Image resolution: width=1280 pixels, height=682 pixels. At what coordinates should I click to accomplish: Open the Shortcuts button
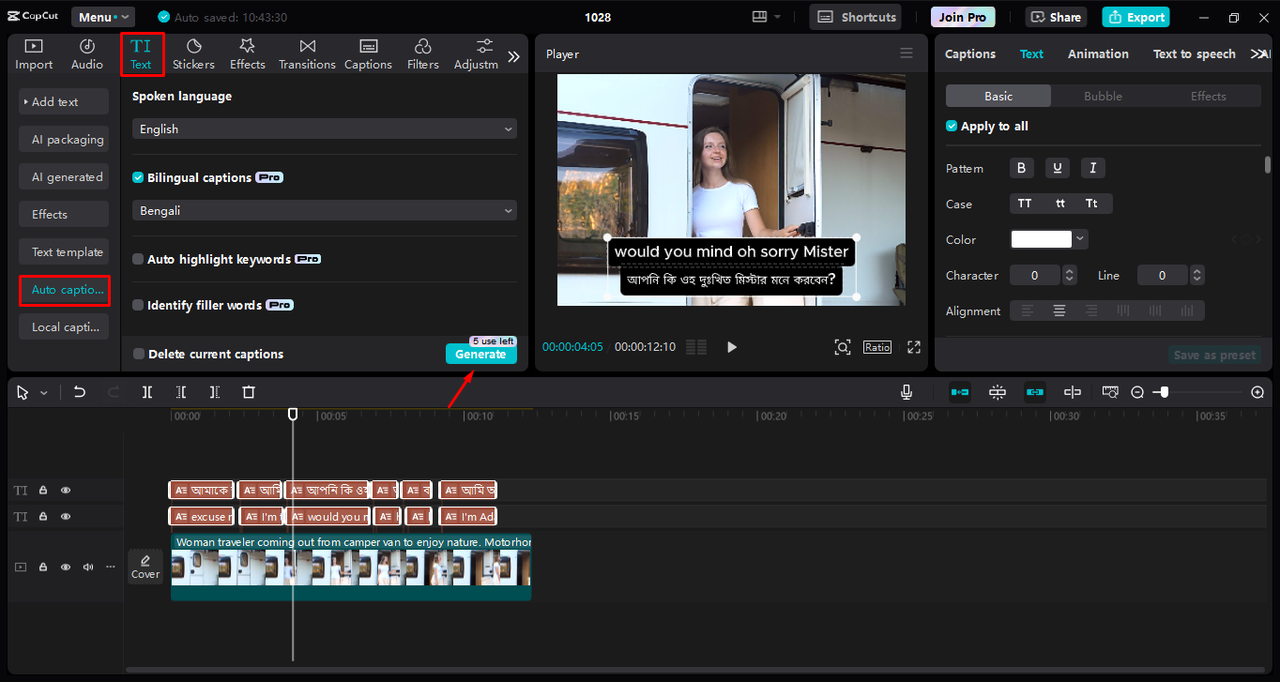click(855, 17)
